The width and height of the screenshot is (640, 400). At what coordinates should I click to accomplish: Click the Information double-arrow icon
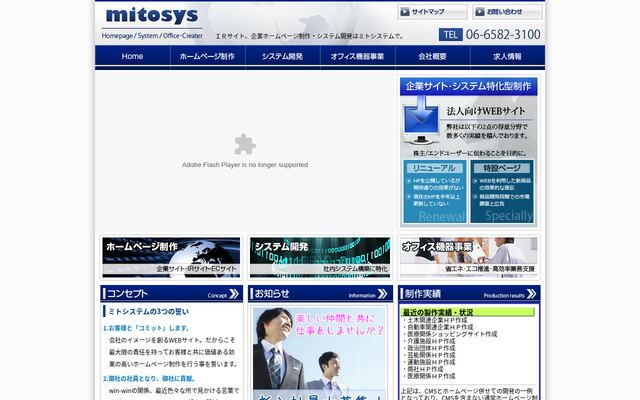click(x=382, y=294)
